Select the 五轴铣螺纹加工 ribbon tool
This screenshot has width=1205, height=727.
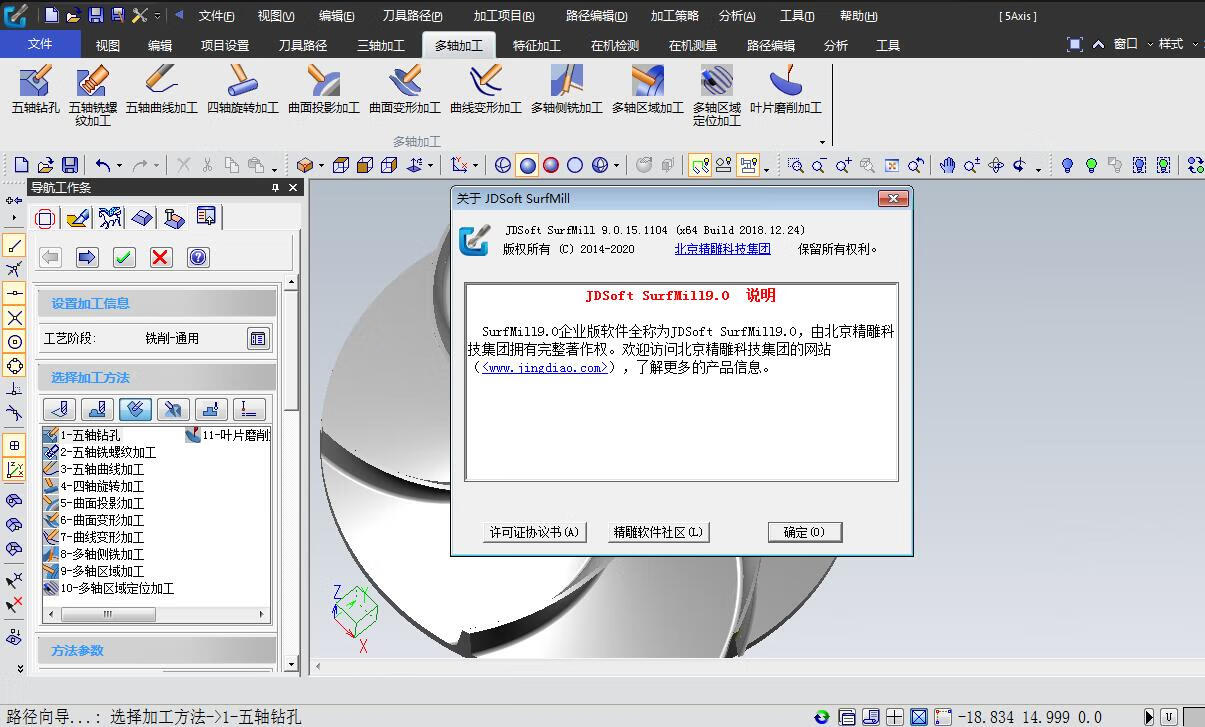[93, 96]
